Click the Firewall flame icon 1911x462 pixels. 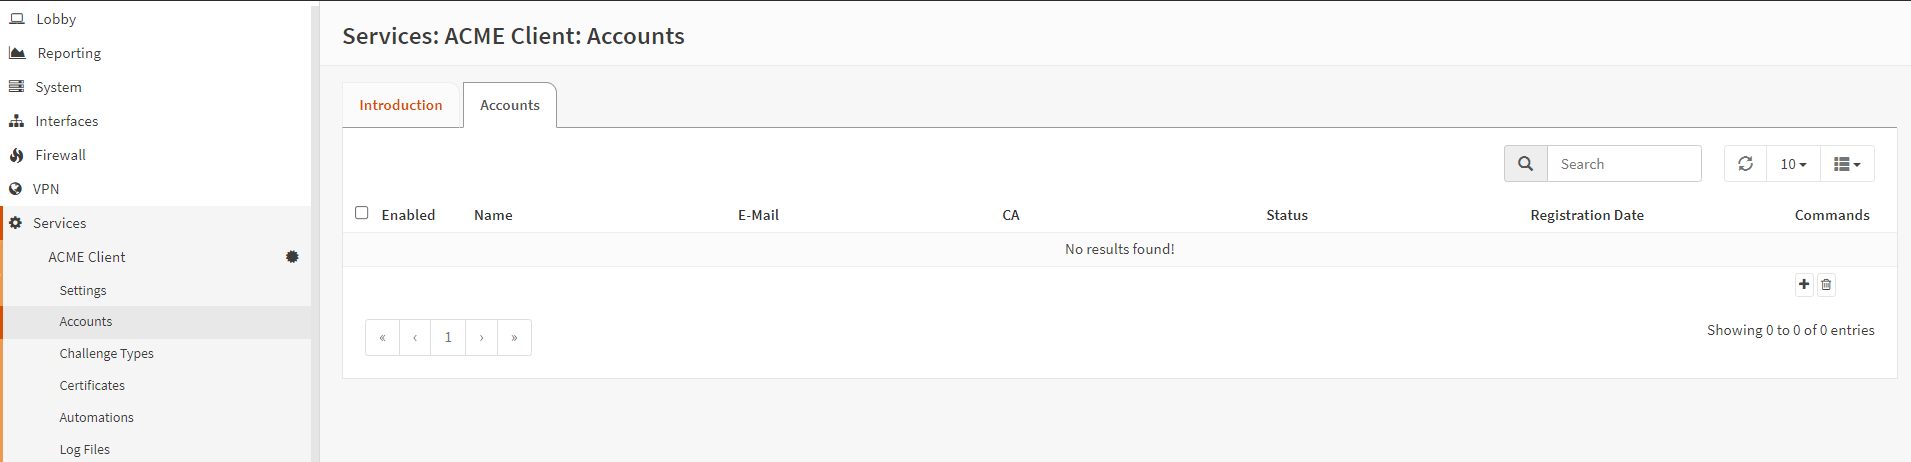[16, 155]
